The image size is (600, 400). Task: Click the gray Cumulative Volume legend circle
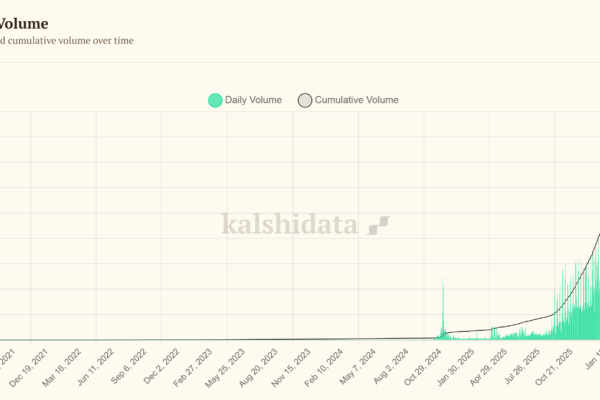(x=305, y=100)
